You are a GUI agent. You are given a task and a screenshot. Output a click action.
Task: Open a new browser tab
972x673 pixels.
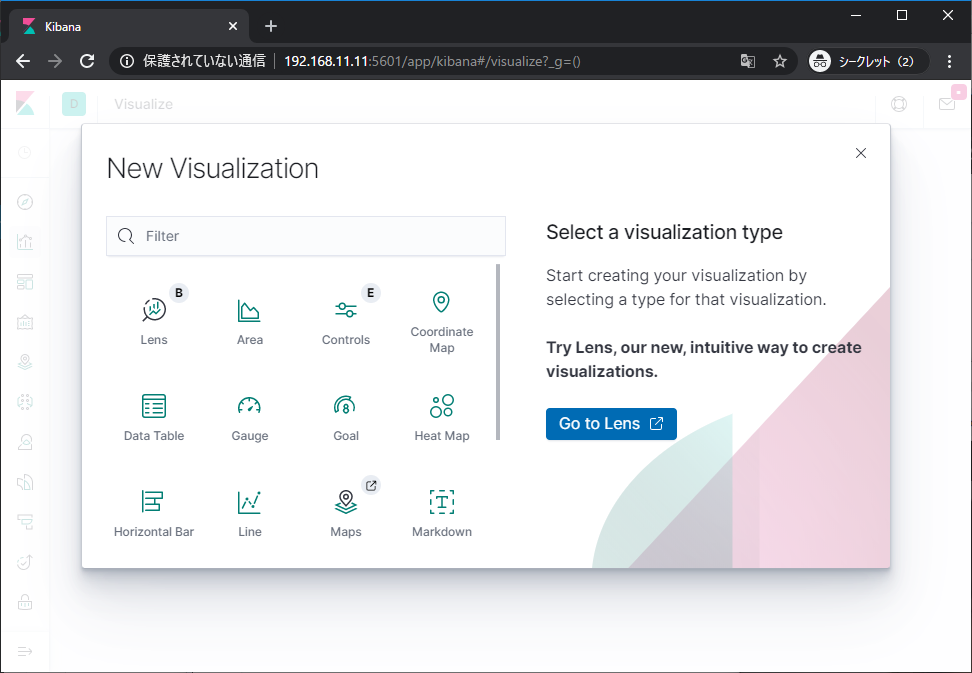(x=270, y=26)
